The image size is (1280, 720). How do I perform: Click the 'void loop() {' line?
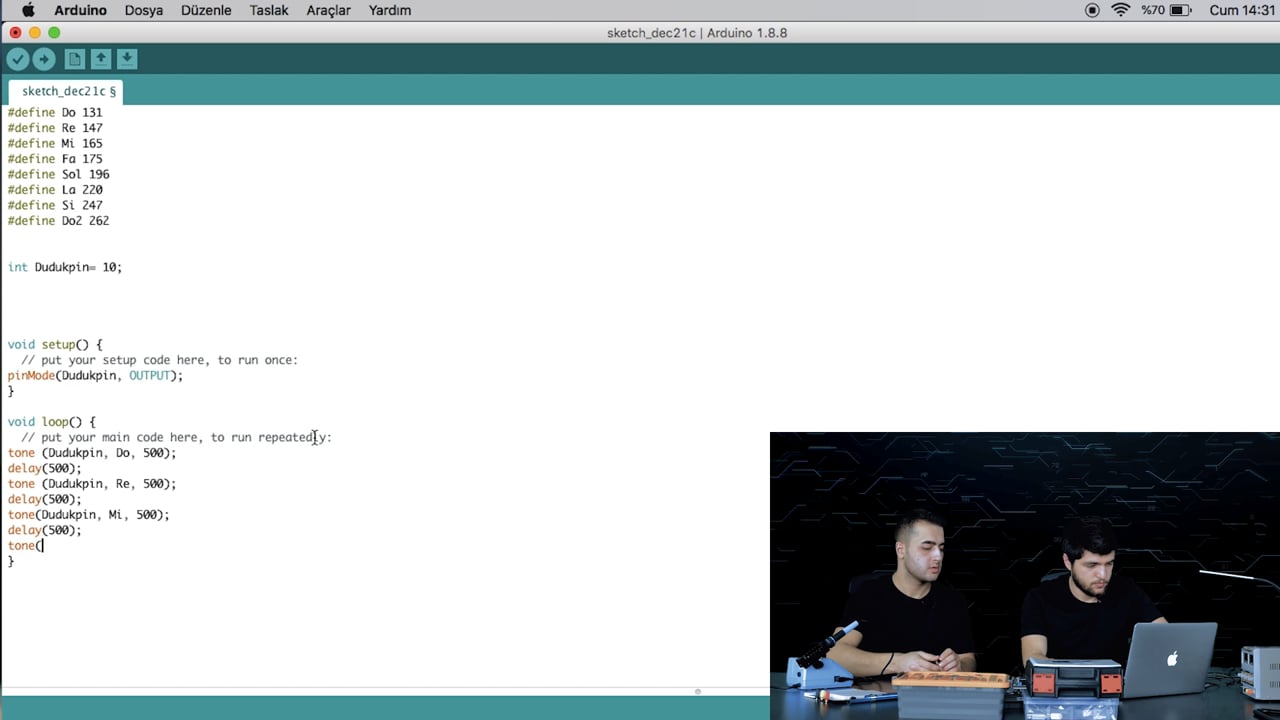(52, 422)
